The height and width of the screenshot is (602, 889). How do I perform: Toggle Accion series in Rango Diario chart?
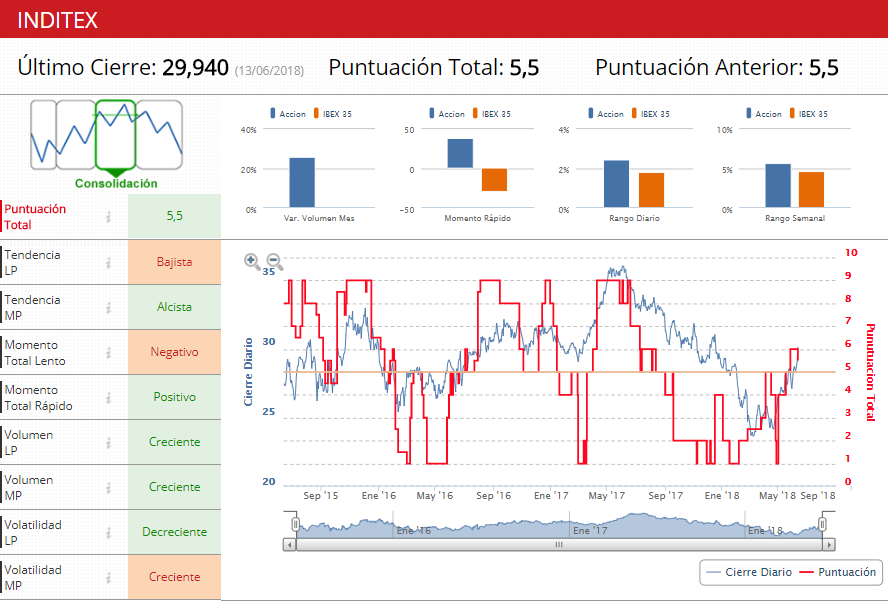click(606, 114)
